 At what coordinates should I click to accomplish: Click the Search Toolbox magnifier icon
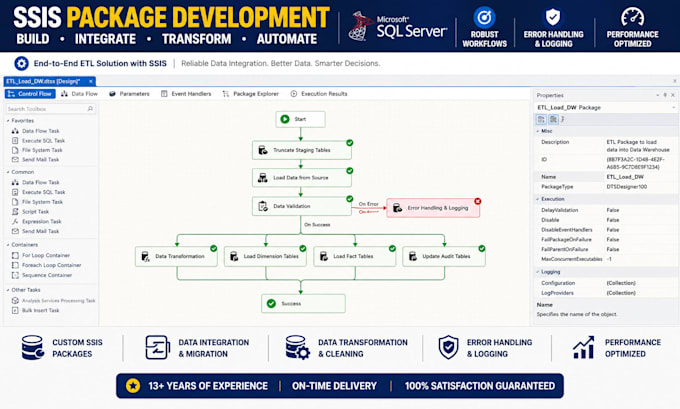tap(90, 109)
